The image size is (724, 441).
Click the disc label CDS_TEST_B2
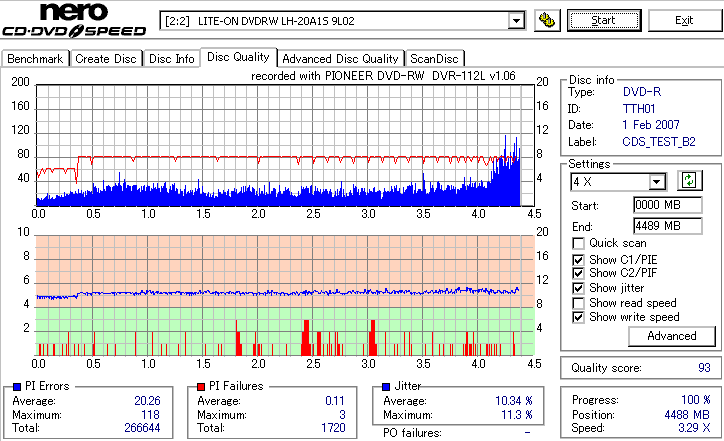[x=659, y=142]
